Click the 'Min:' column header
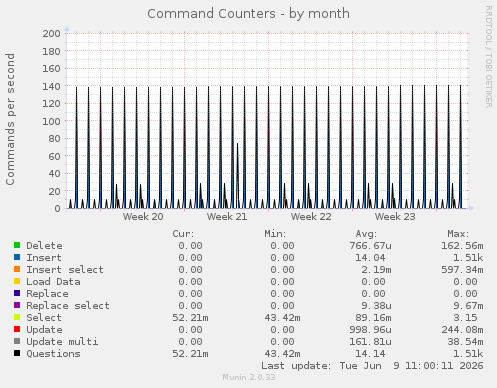497x388 pixels. [x=275, y=234]
